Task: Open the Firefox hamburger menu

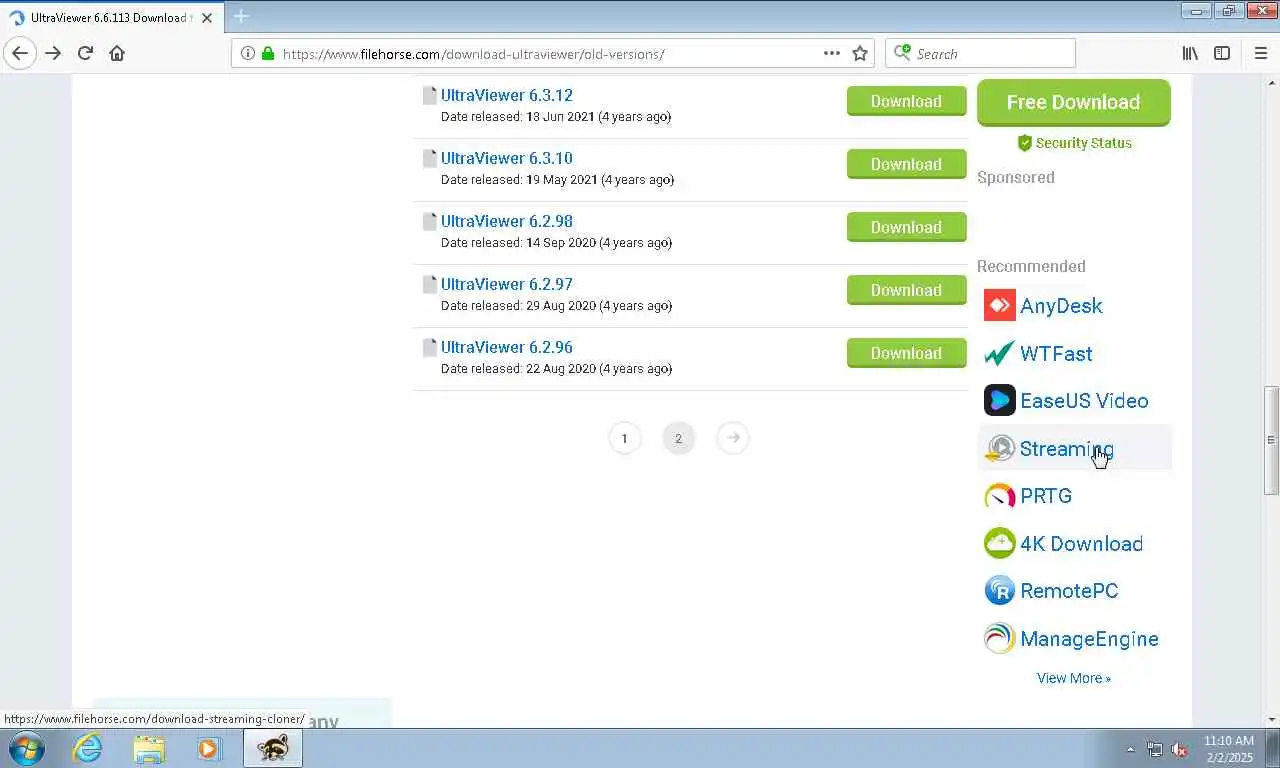Action: tap(1260, 53)
